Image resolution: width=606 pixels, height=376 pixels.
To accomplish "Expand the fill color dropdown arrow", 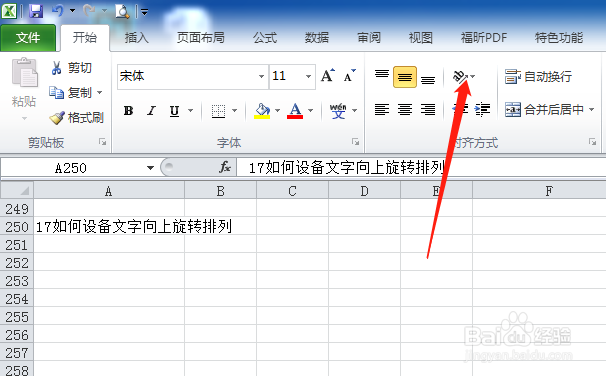I will tap(277, 111).
